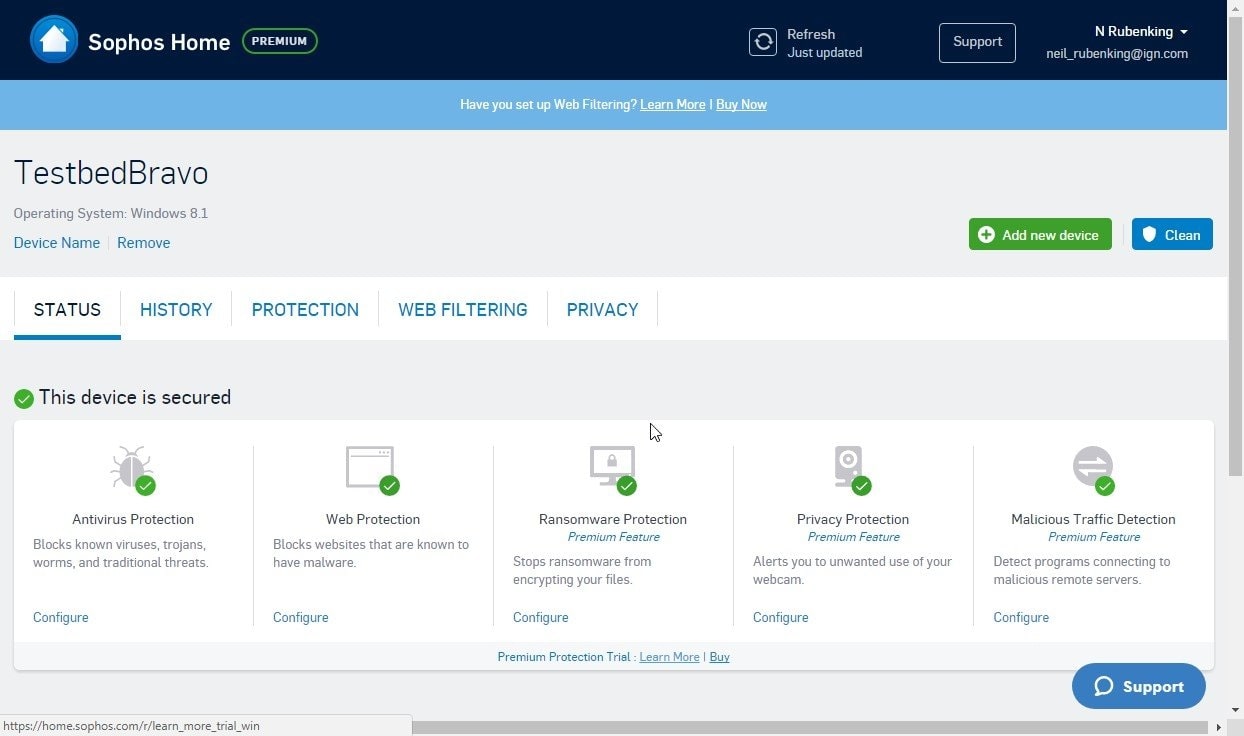Click Configure under Antivirus Protection

click(x=61, y=617)
